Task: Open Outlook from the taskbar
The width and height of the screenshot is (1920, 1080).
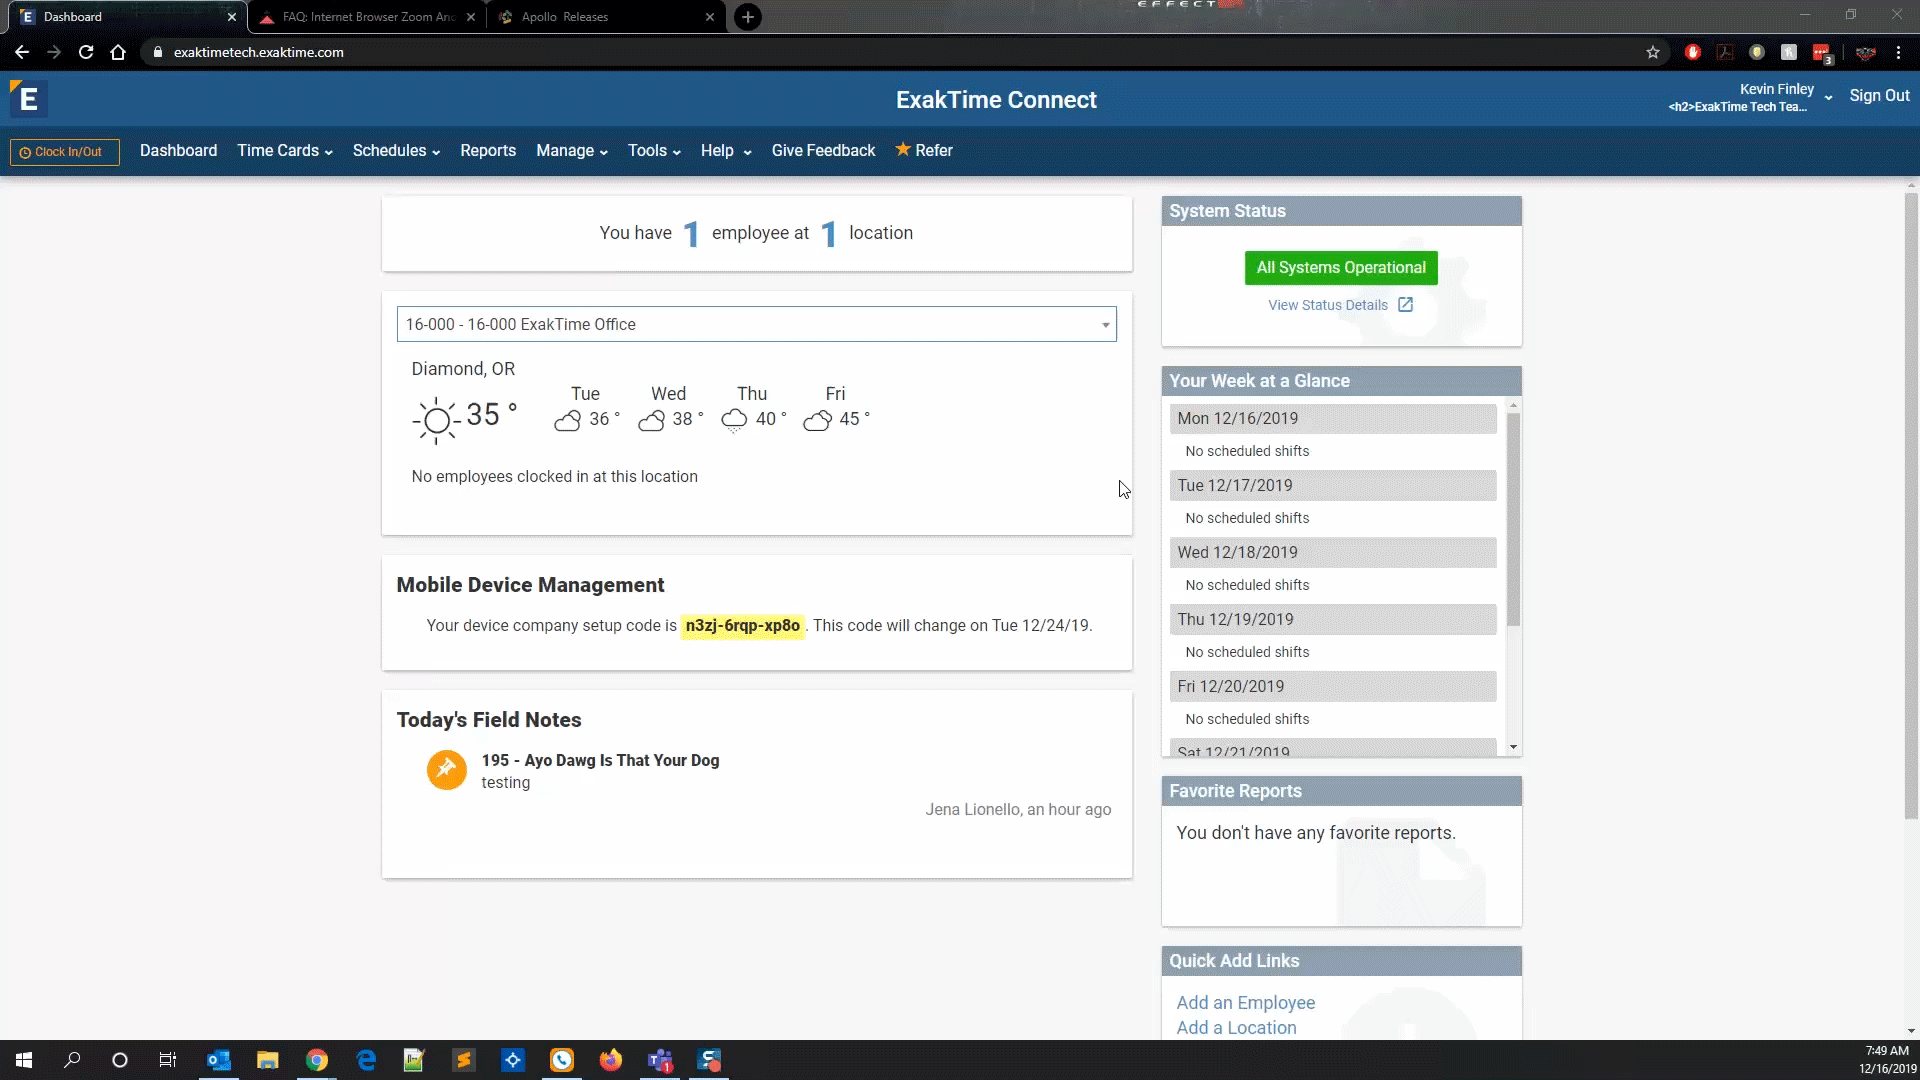Action: coord(218,1060)
